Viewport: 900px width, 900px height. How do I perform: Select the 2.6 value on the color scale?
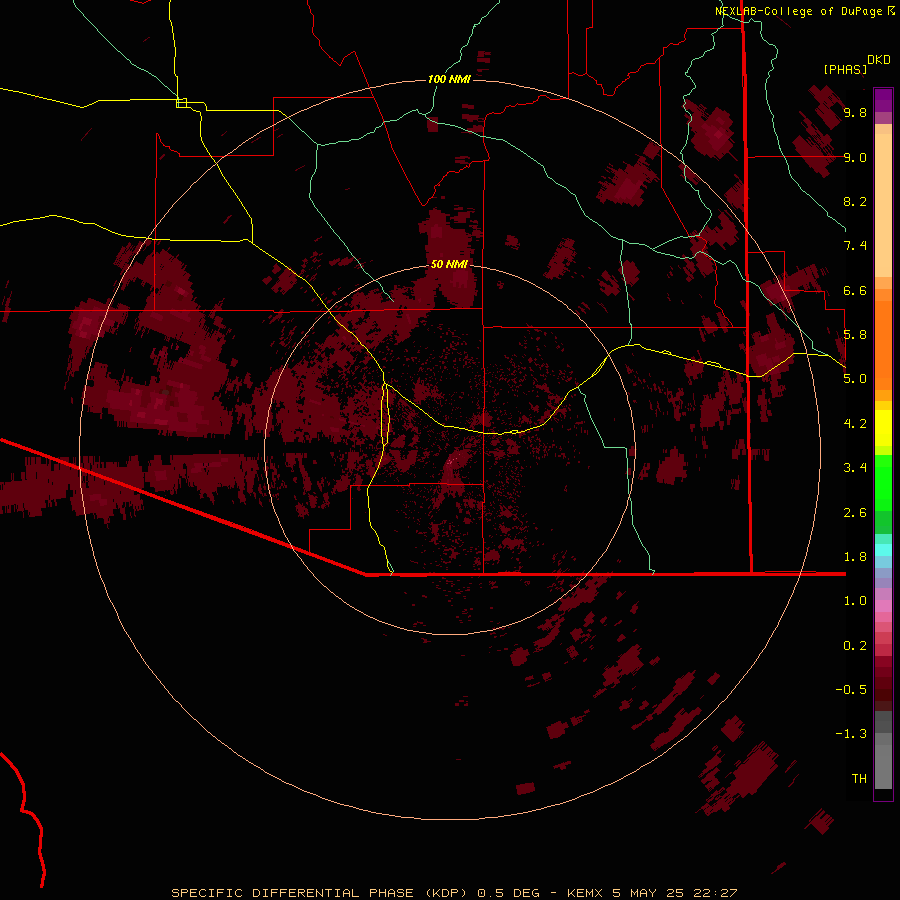click(x=855, y=513)
